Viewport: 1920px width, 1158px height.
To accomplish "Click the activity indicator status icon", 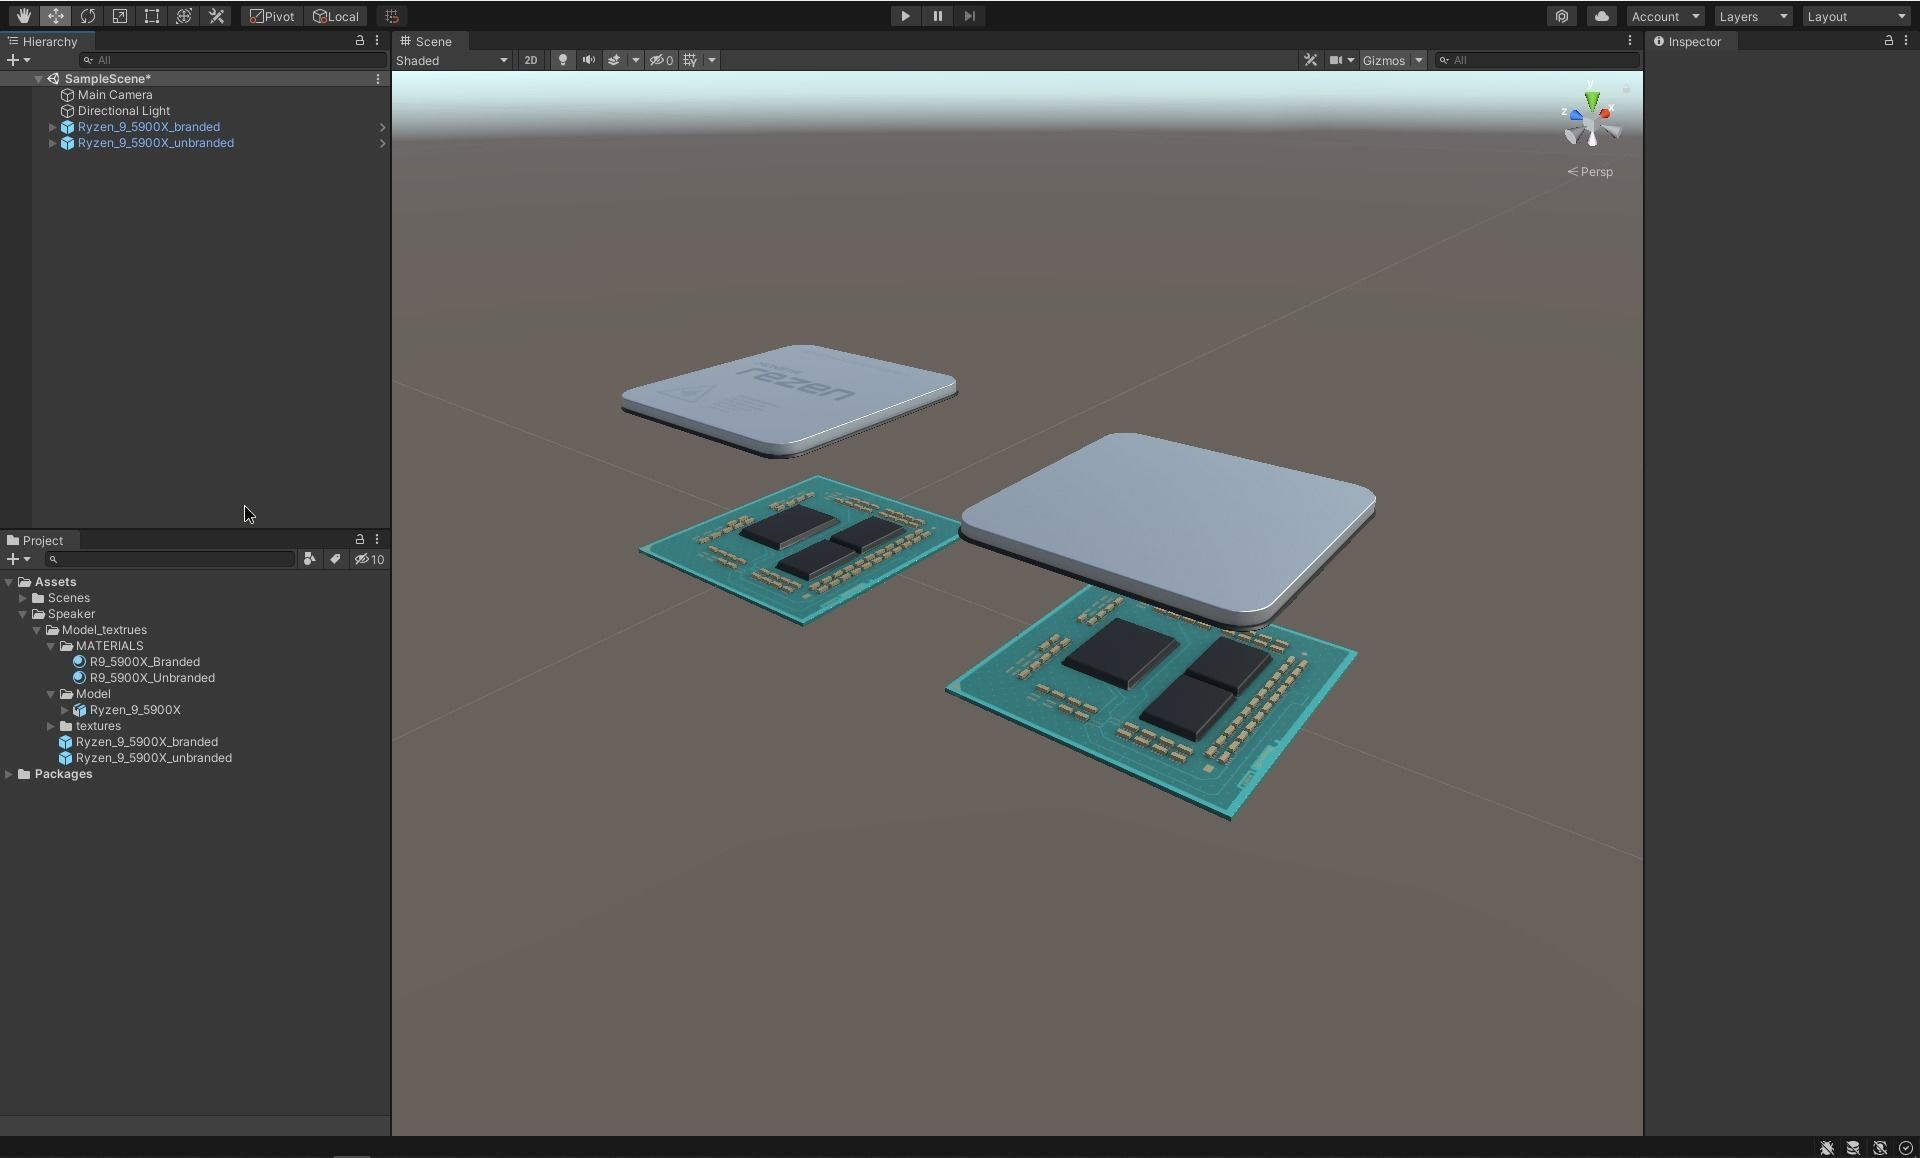I will coord(1906,1148).
